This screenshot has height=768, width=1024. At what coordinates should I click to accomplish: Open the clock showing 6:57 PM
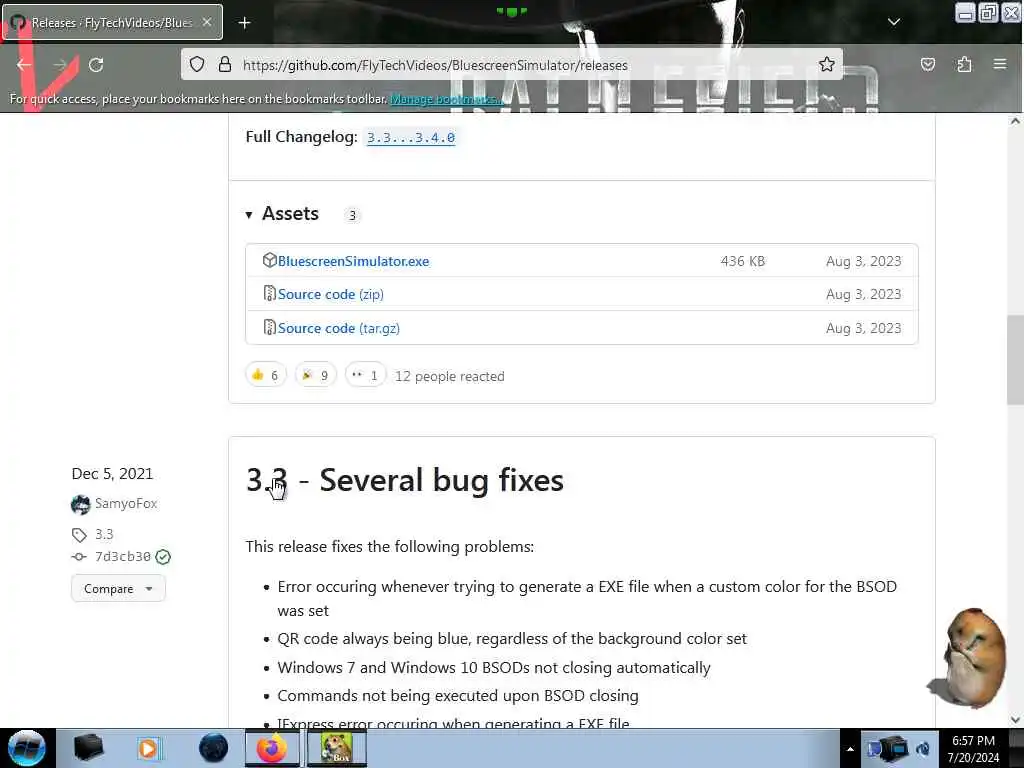973,749
